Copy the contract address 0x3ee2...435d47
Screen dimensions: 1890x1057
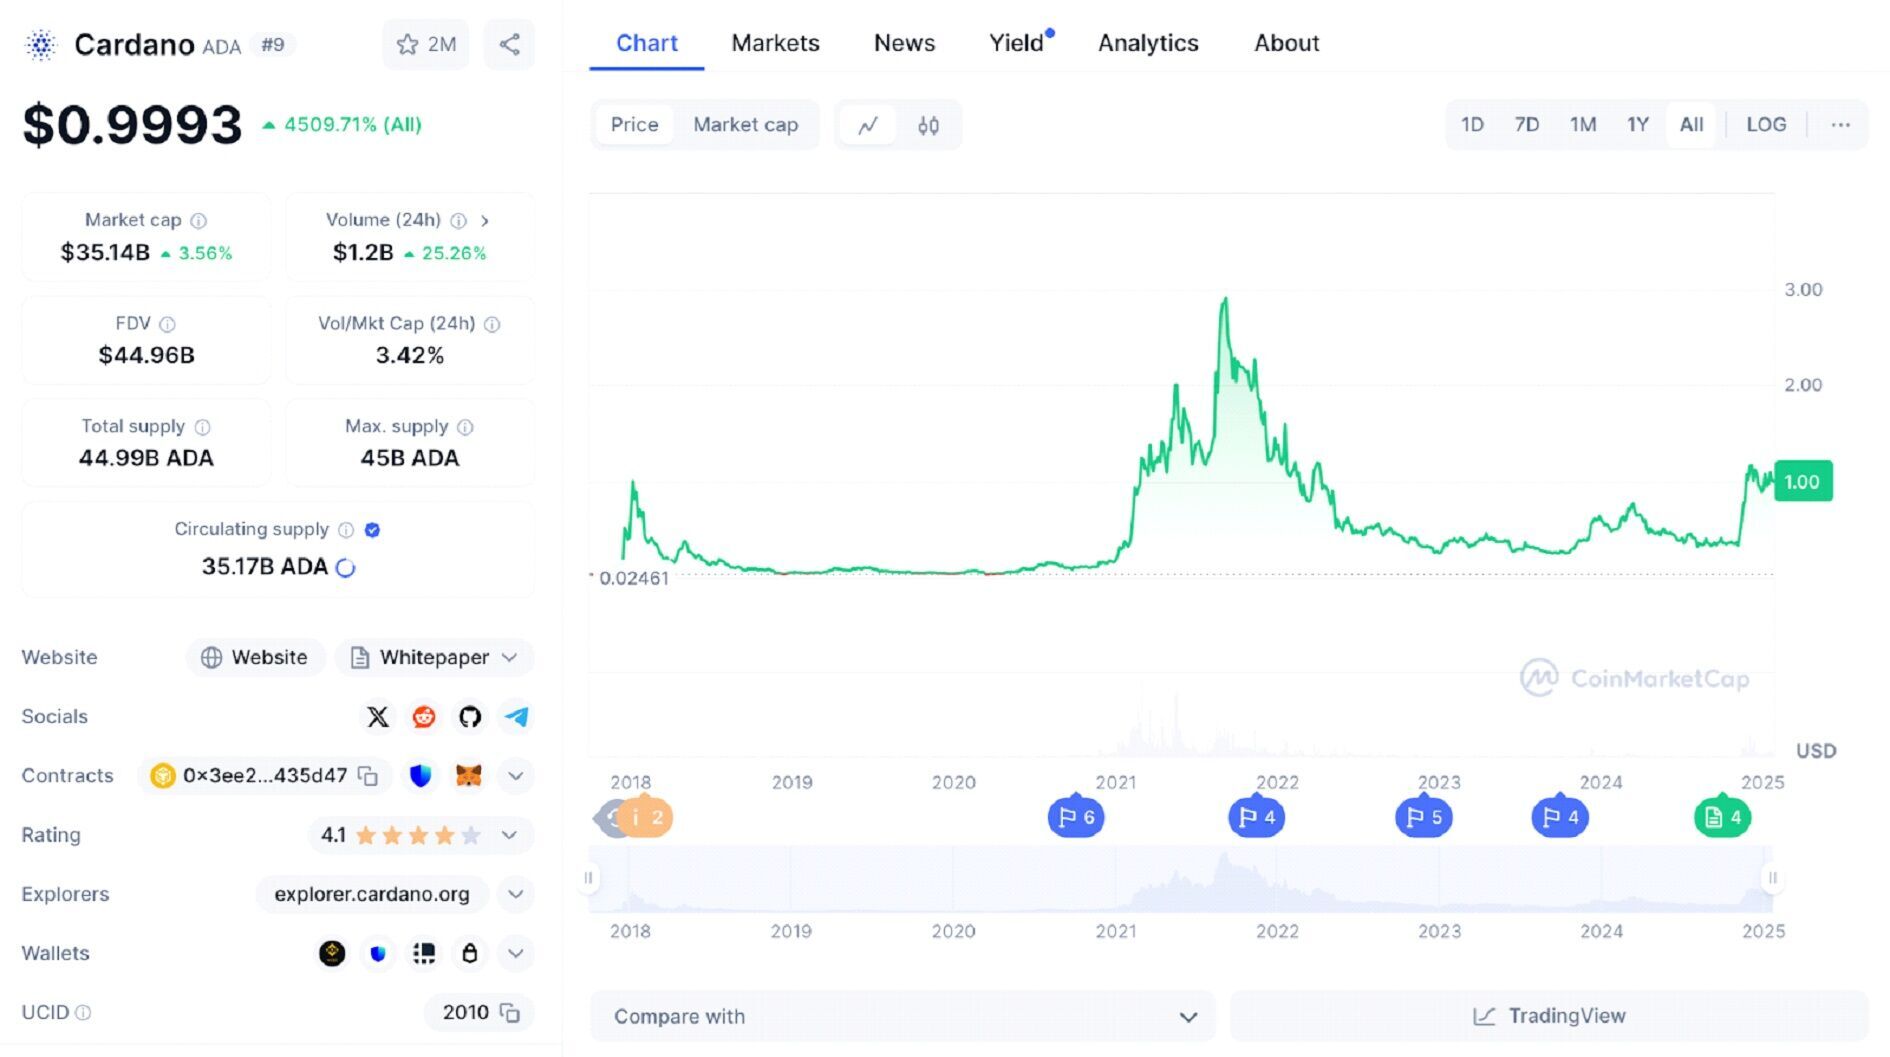pyautogui.click(x=368, y=776)
